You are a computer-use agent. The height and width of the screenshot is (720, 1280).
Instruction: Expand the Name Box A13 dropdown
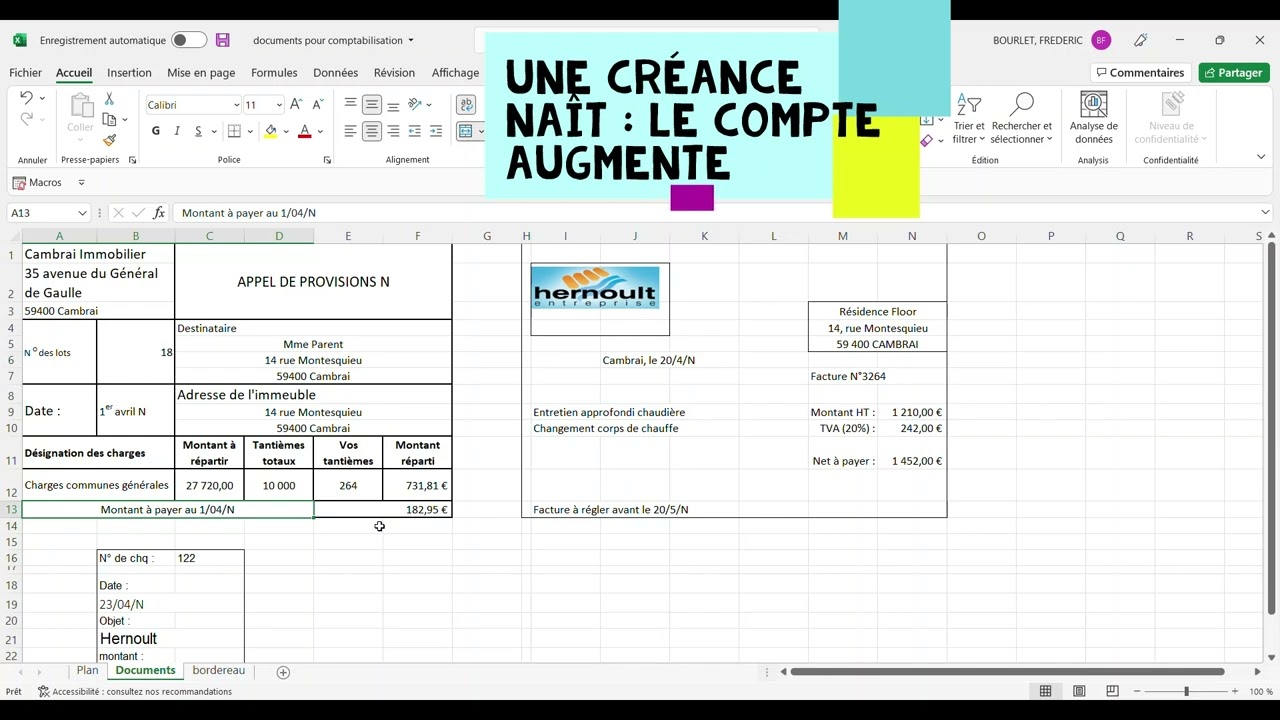[x=81, y=213]
